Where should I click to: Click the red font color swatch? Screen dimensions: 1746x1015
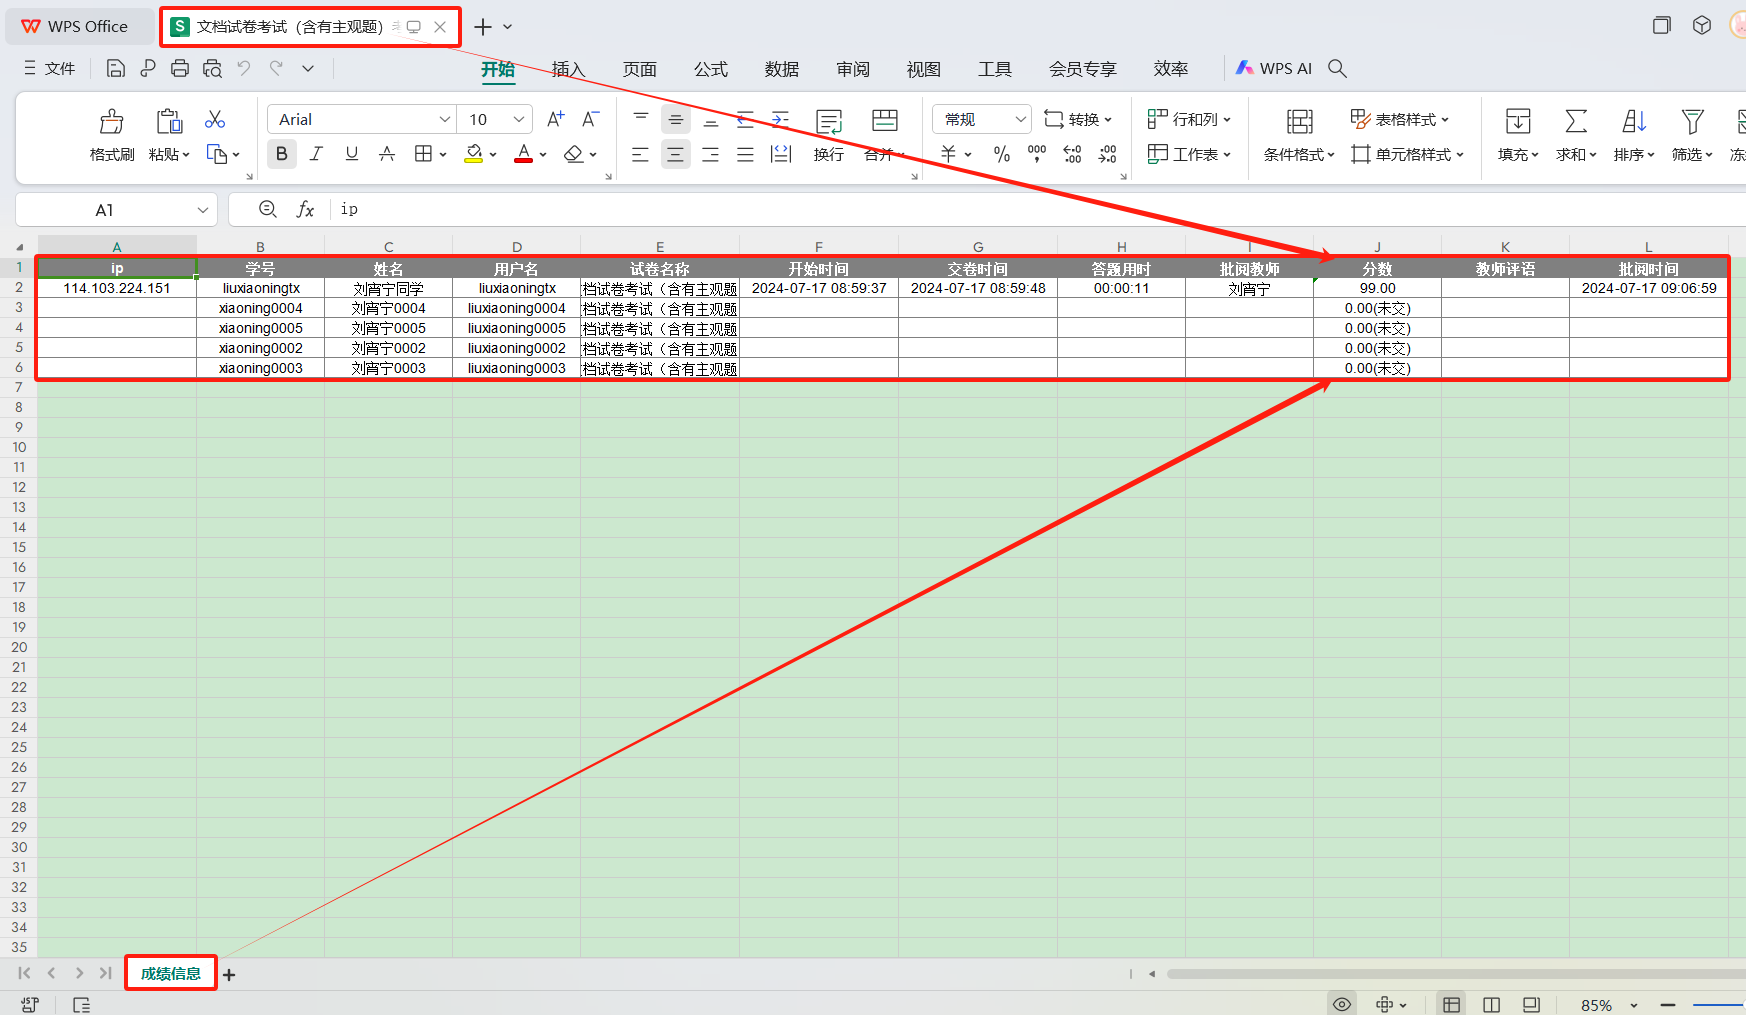[523, 154]
